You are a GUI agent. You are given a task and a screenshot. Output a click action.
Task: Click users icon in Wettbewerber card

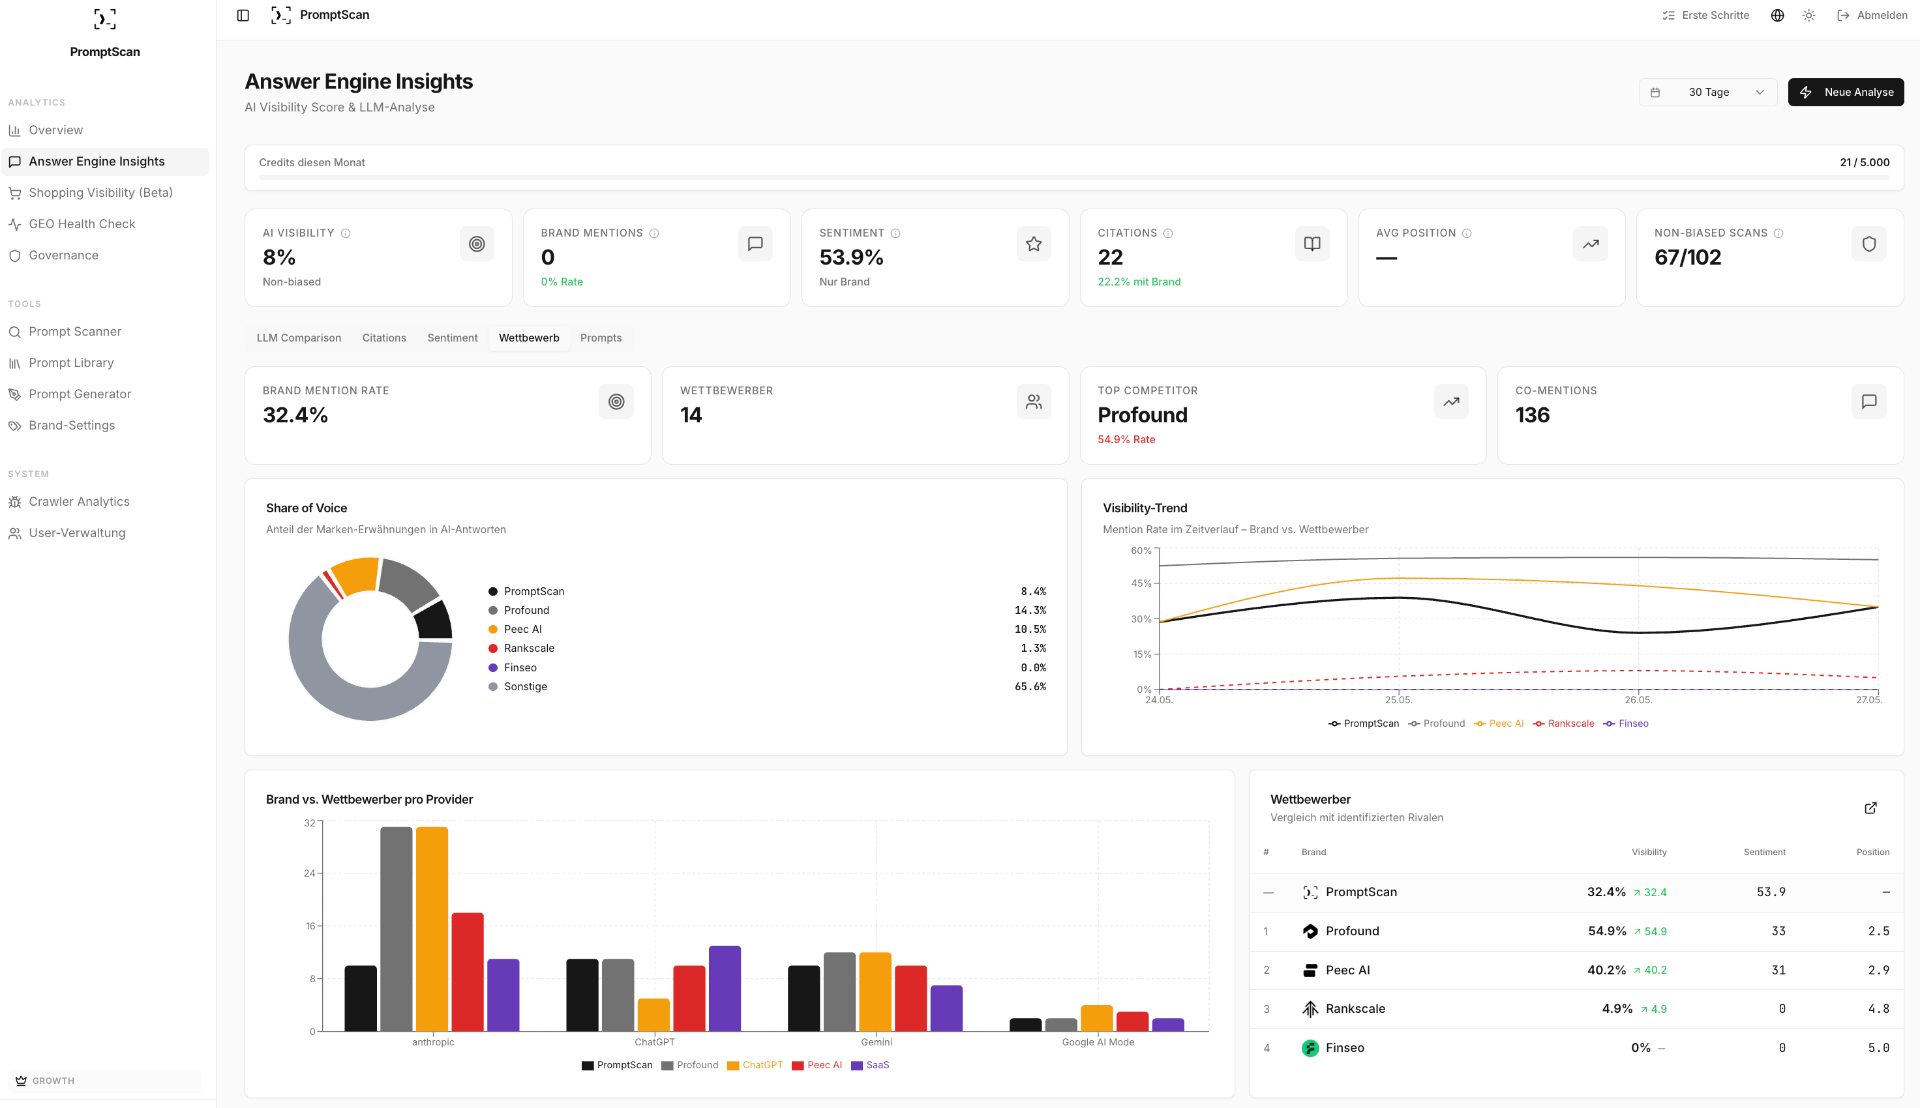1034,402
